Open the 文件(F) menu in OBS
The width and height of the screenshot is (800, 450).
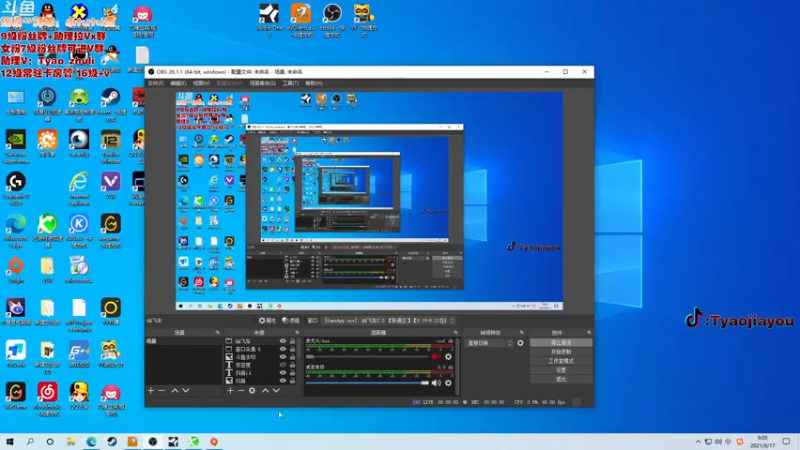[x=156, y=83]
